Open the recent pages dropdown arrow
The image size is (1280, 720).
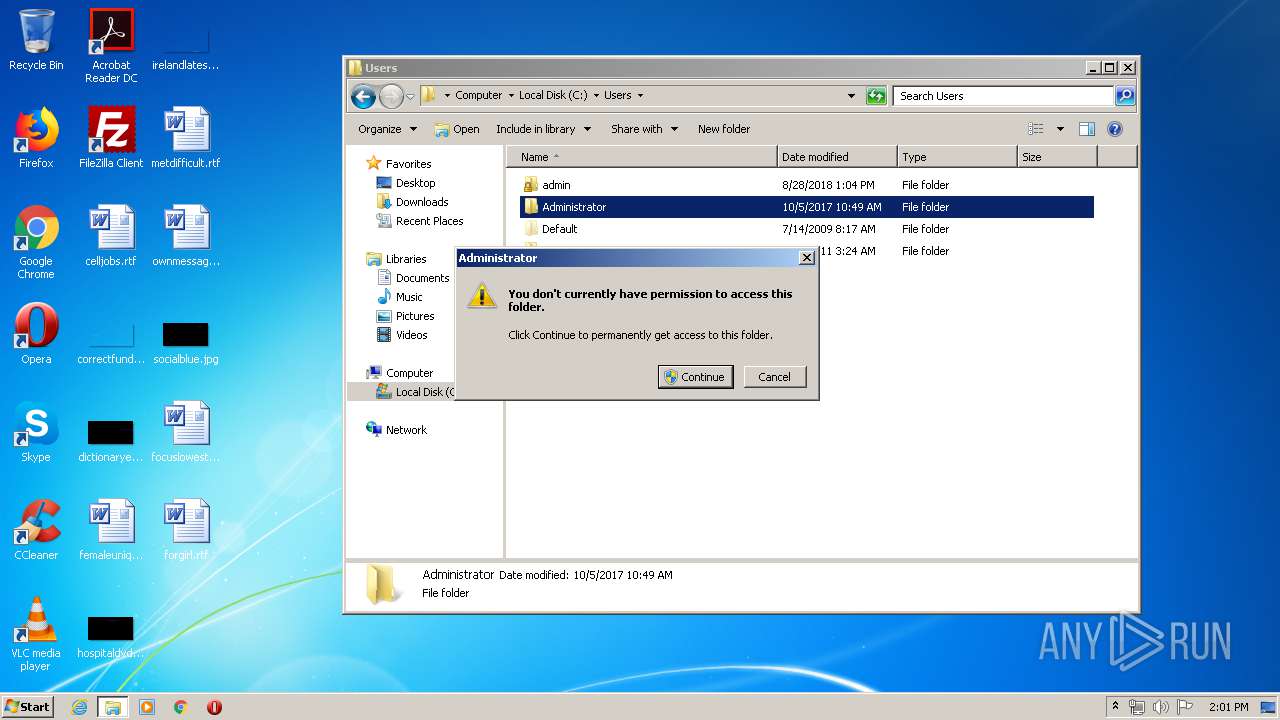(x=410, y=97)
